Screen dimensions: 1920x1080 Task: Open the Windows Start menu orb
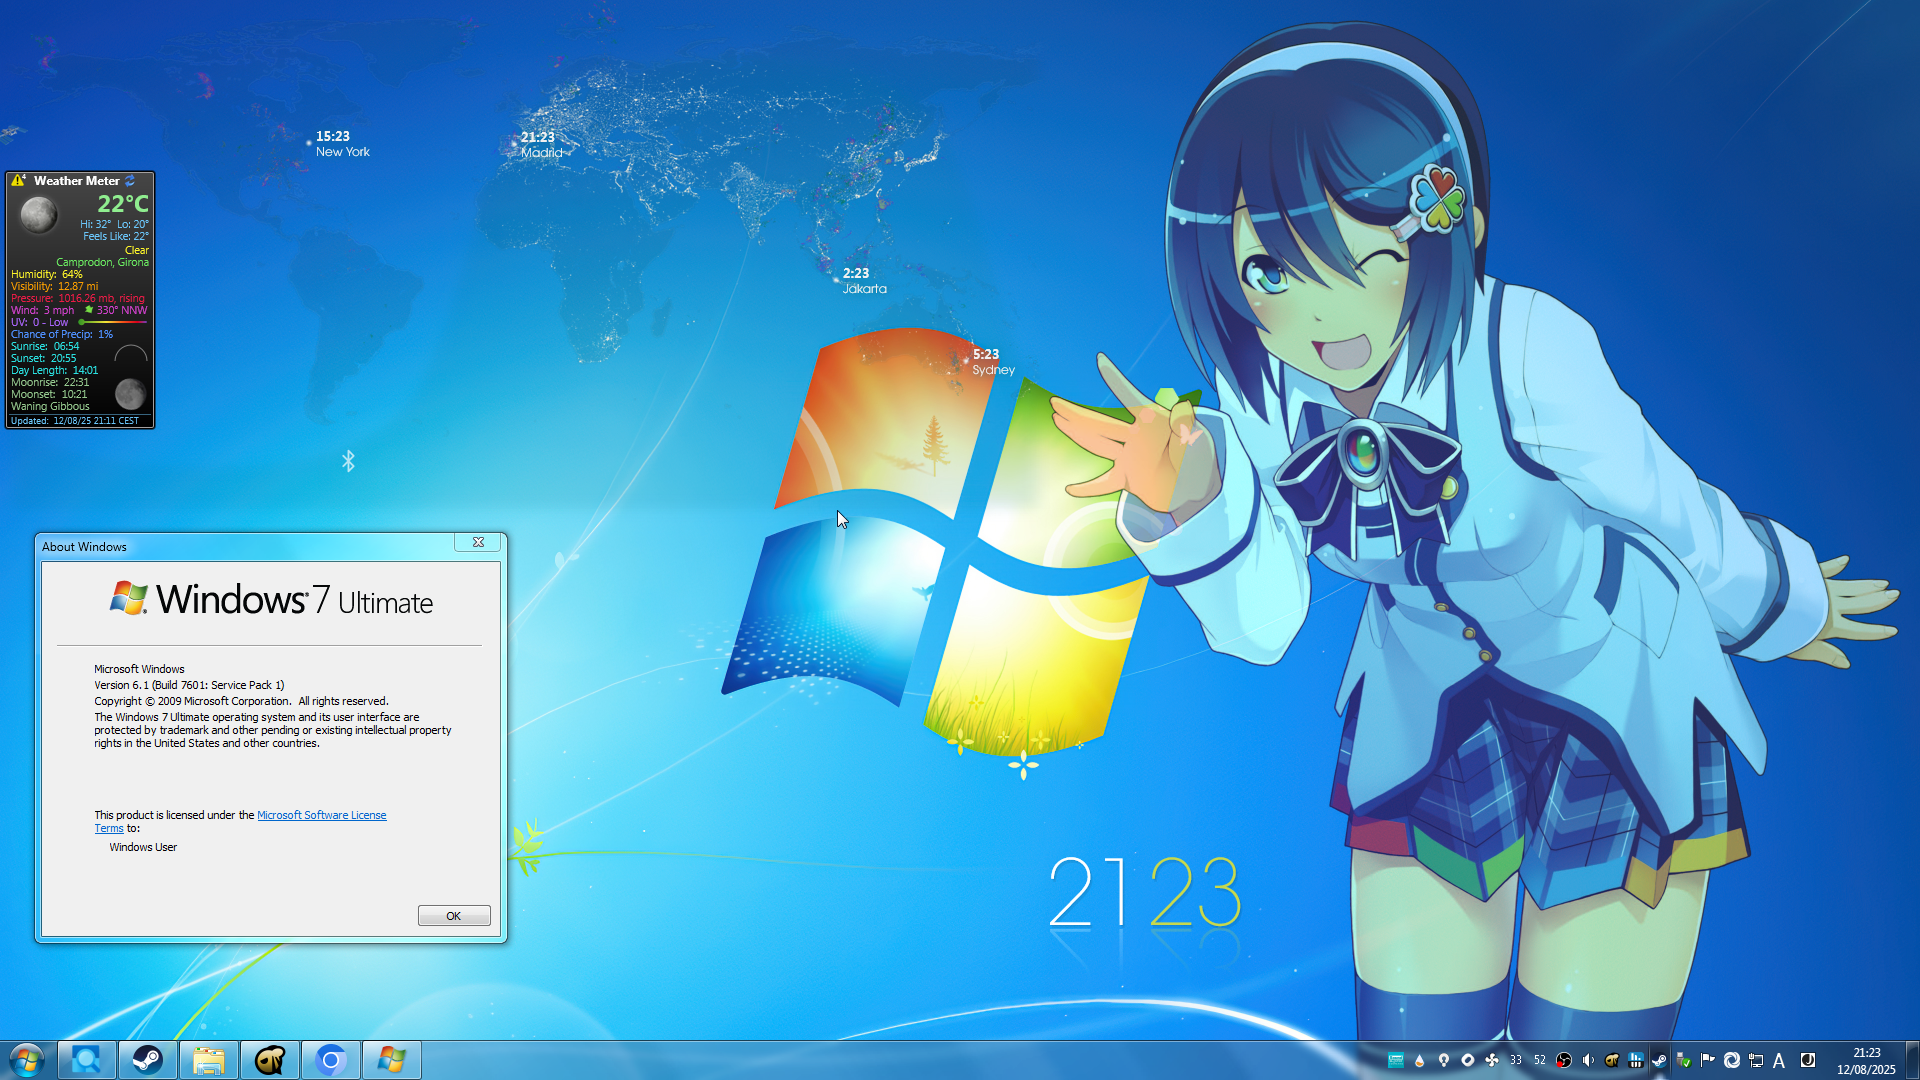click(27, 1060)
